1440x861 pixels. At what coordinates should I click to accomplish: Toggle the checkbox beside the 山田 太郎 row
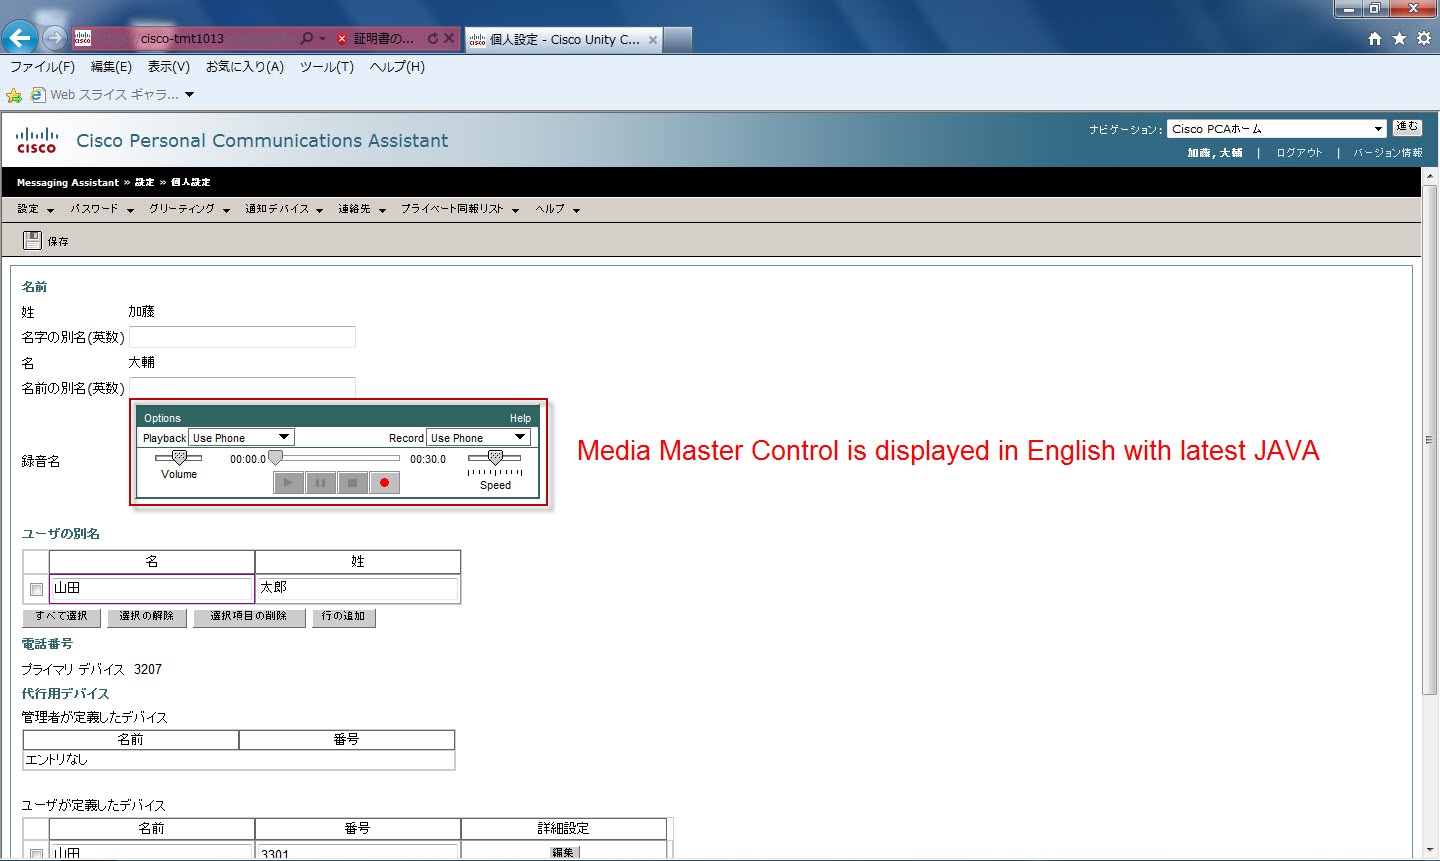tap(36, 589)
